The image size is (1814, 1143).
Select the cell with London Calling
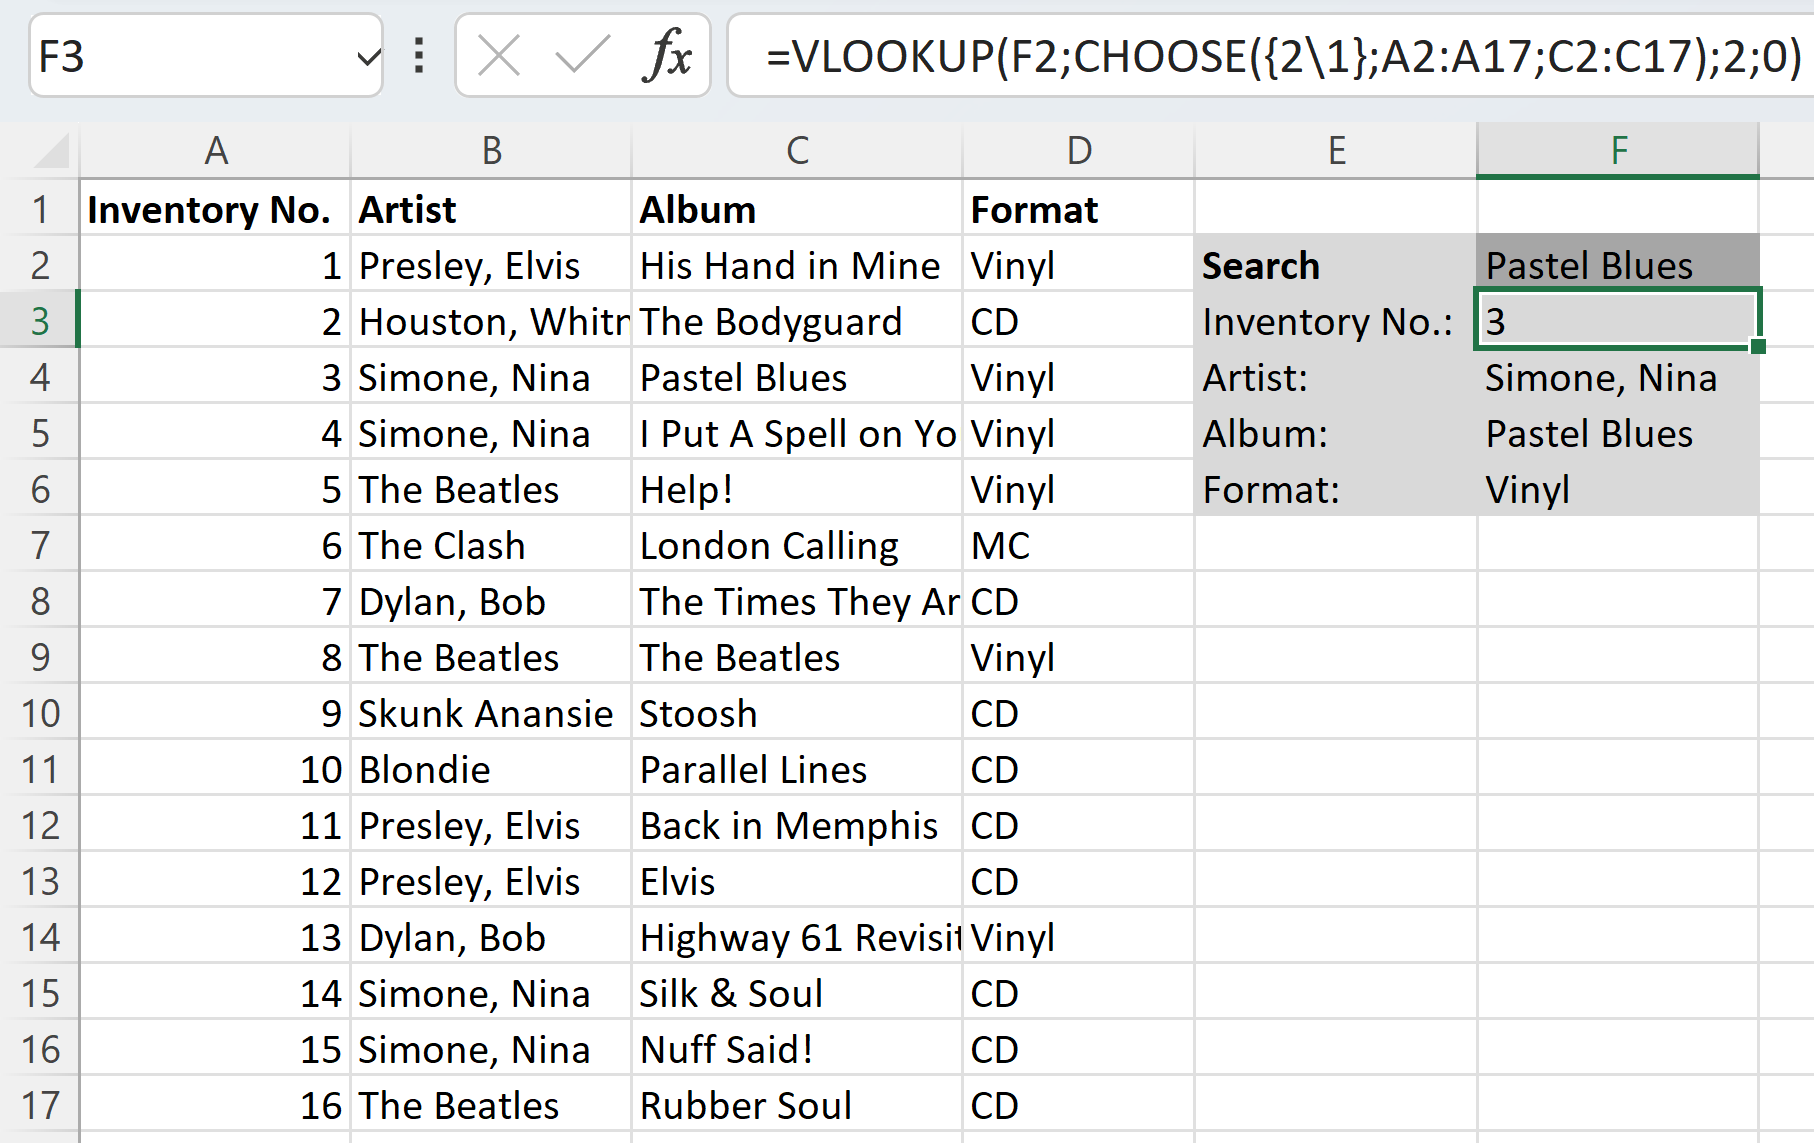(x=797, y=546)
